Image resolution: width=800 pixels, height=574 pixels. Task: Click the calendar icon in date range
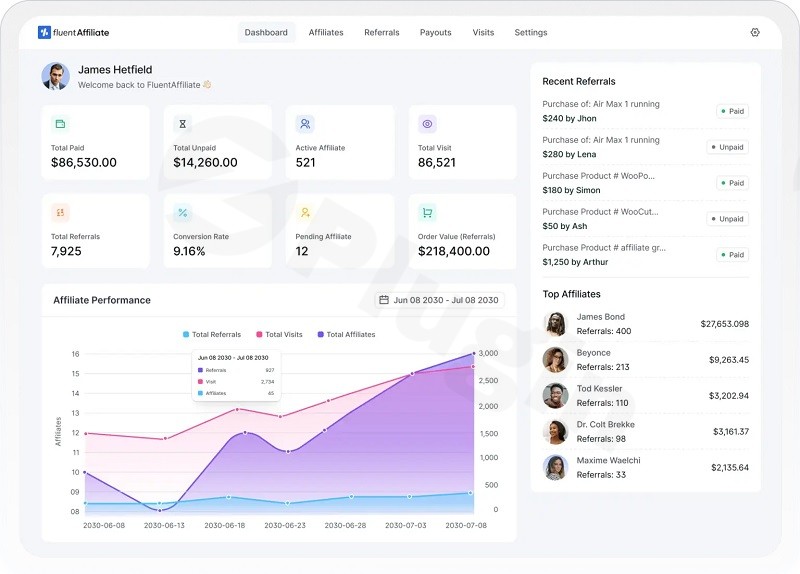click(x=384, y=300)
